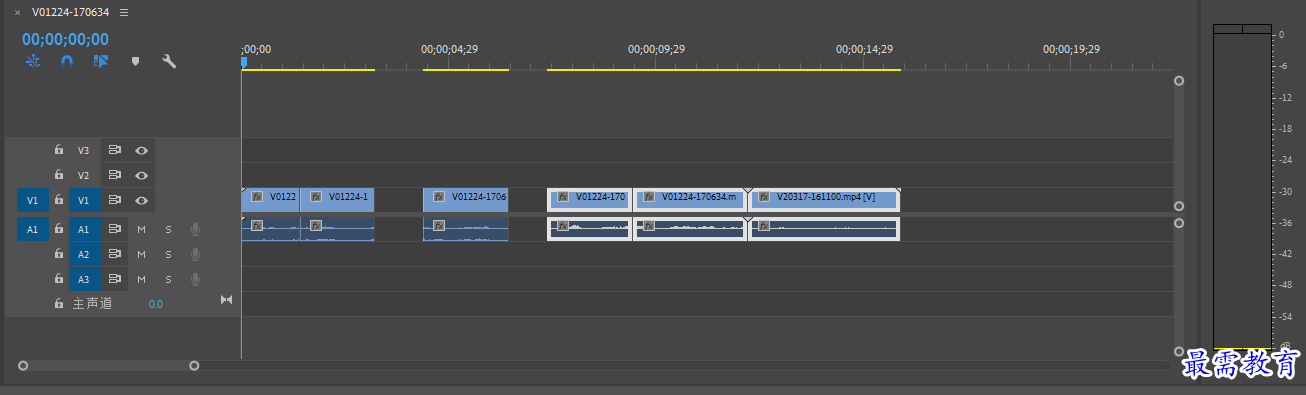Mute audio track A2
Image resolution: width=1306 pixels, height=395 pixels.
142,254
